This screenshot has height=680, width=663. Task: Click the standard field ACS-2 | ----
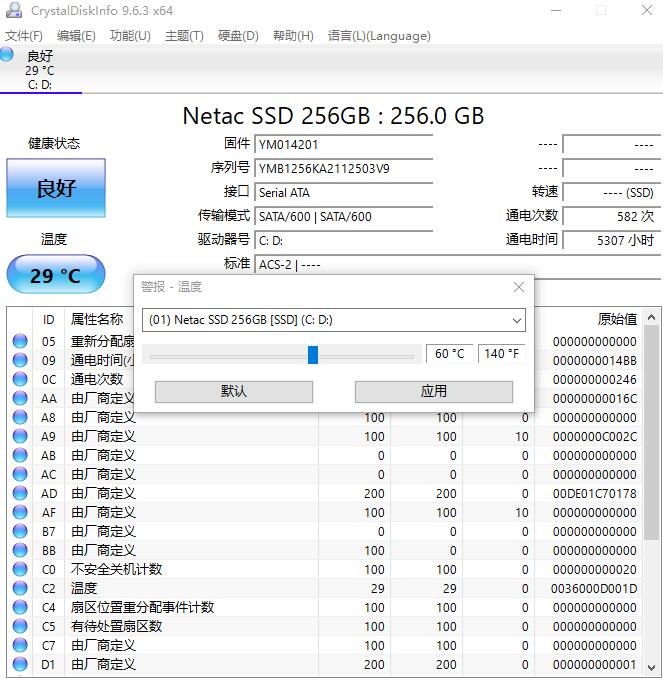[457, 264]
